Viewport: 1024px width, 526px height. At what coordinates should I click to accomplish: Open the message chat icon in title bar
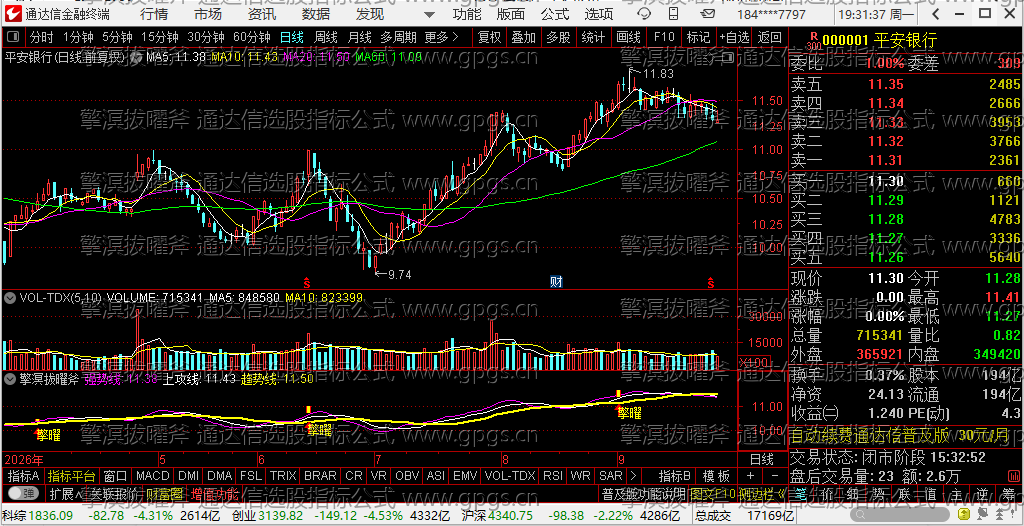click(x=644, y=14)
